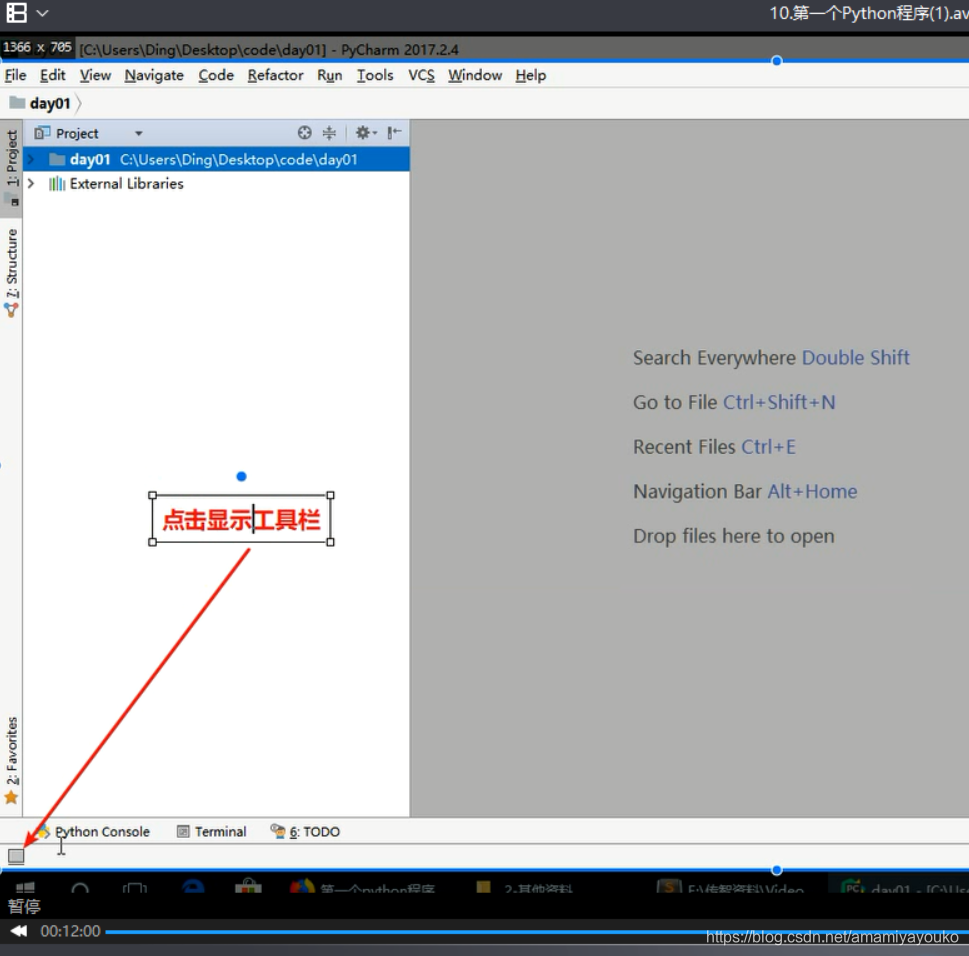
Task: Click the Windows Start button on taskbar
Action: [25, 888]
